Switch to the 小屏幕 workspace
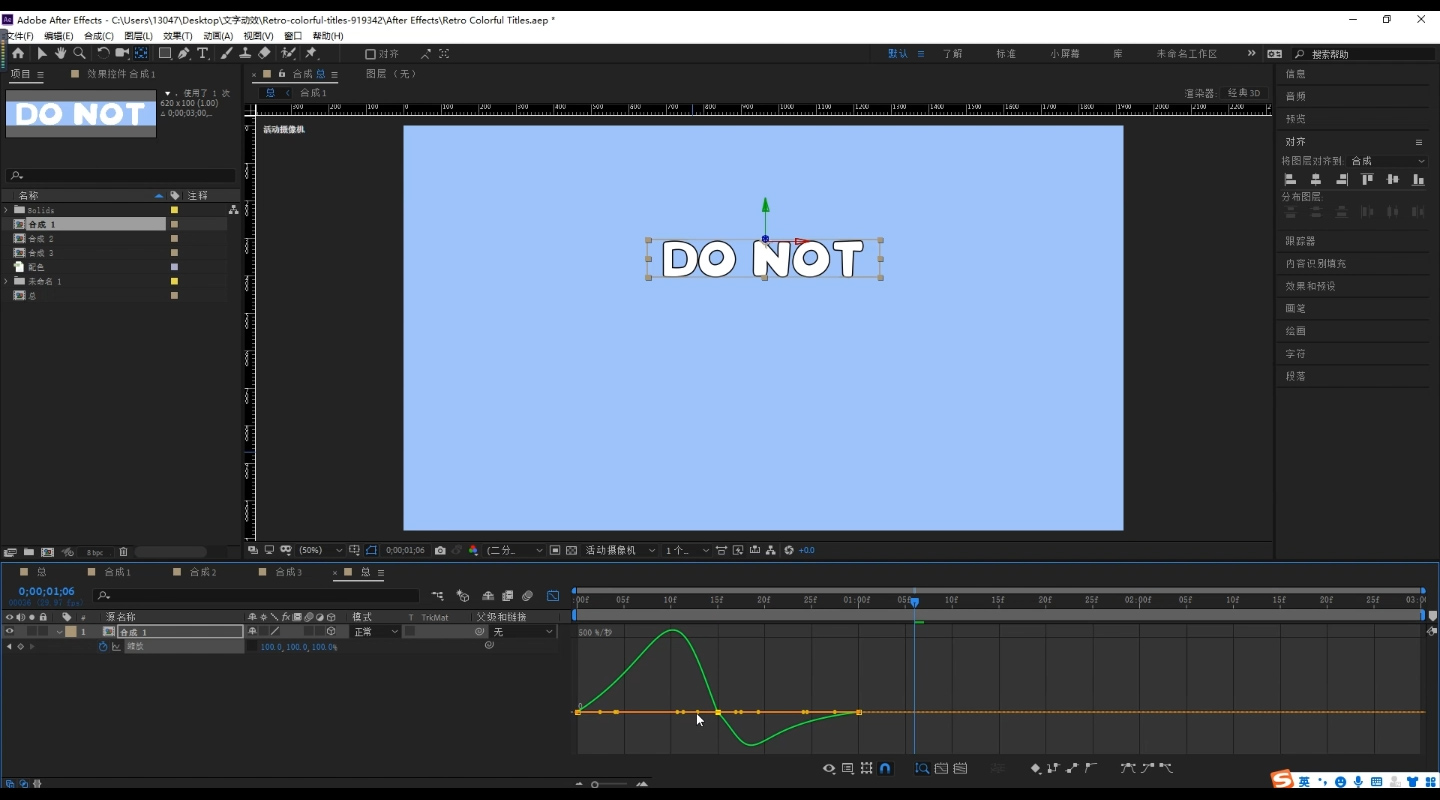1440x800 pixels. (x=1065, y=54)
